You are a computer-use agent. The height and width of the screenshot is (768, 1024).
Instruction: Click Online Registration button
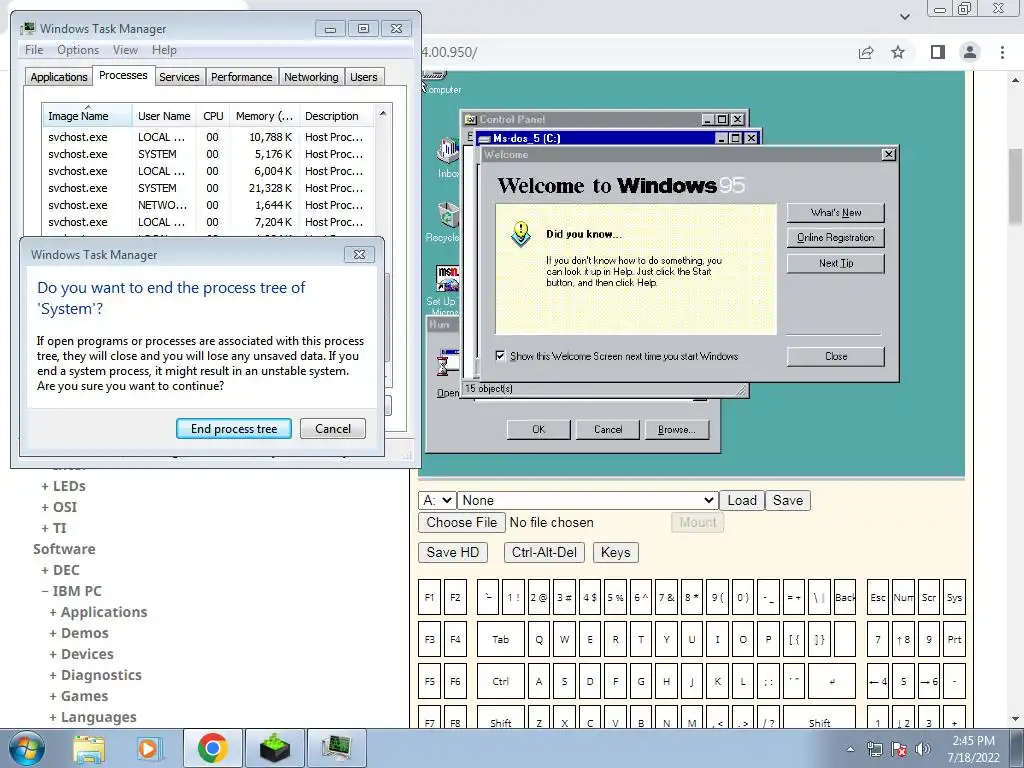click(836, 238)
